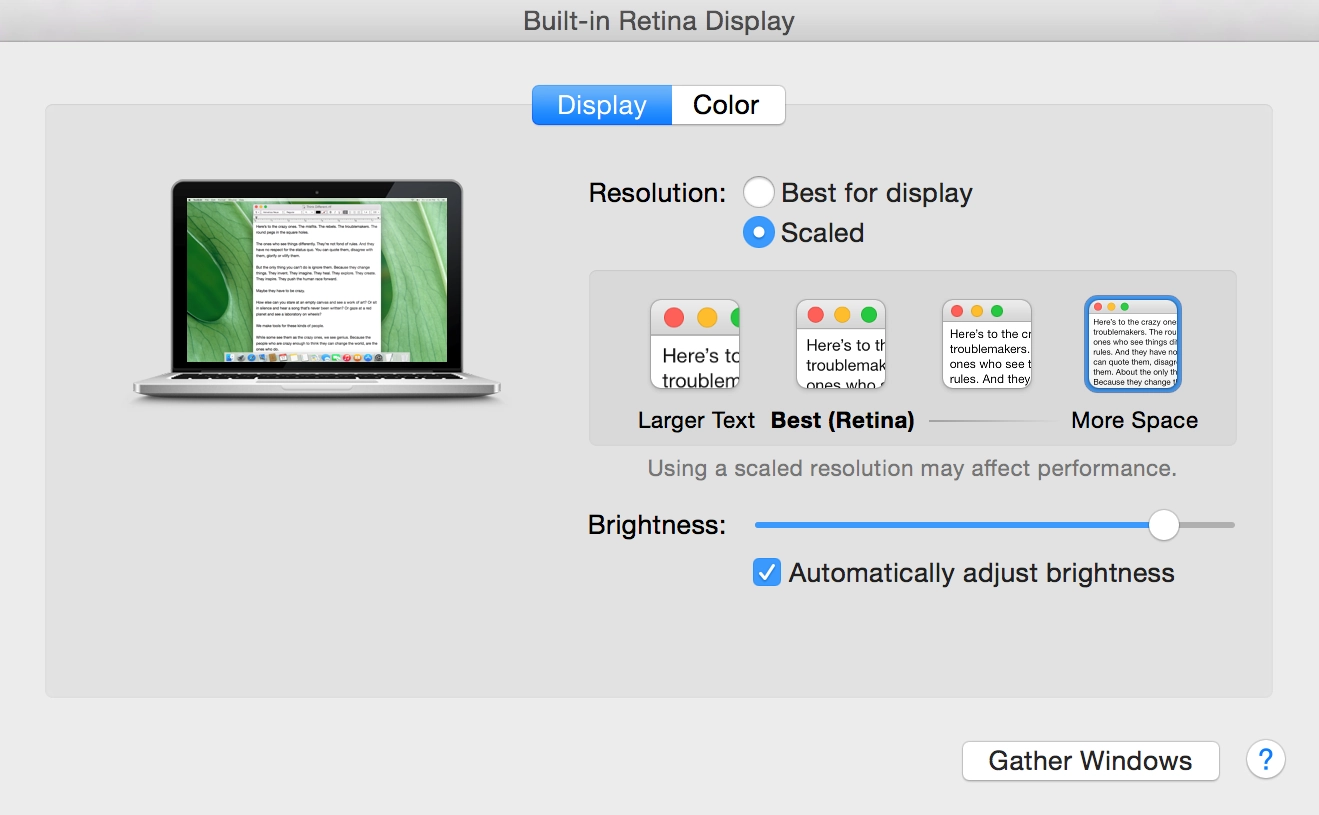Click the "Larger Text" label
The height and width of the screenshot is (815, 1319).
[695, 420]
